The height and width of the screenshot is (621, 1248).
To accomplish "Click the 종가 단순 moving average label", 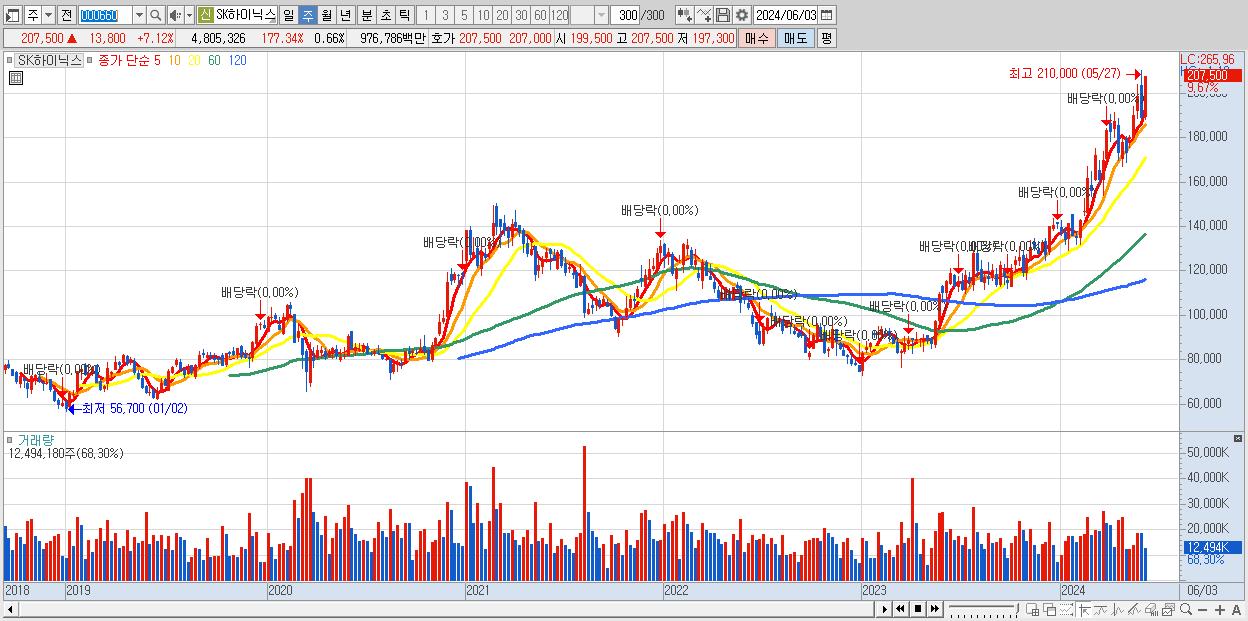I will tap(124, 60).
